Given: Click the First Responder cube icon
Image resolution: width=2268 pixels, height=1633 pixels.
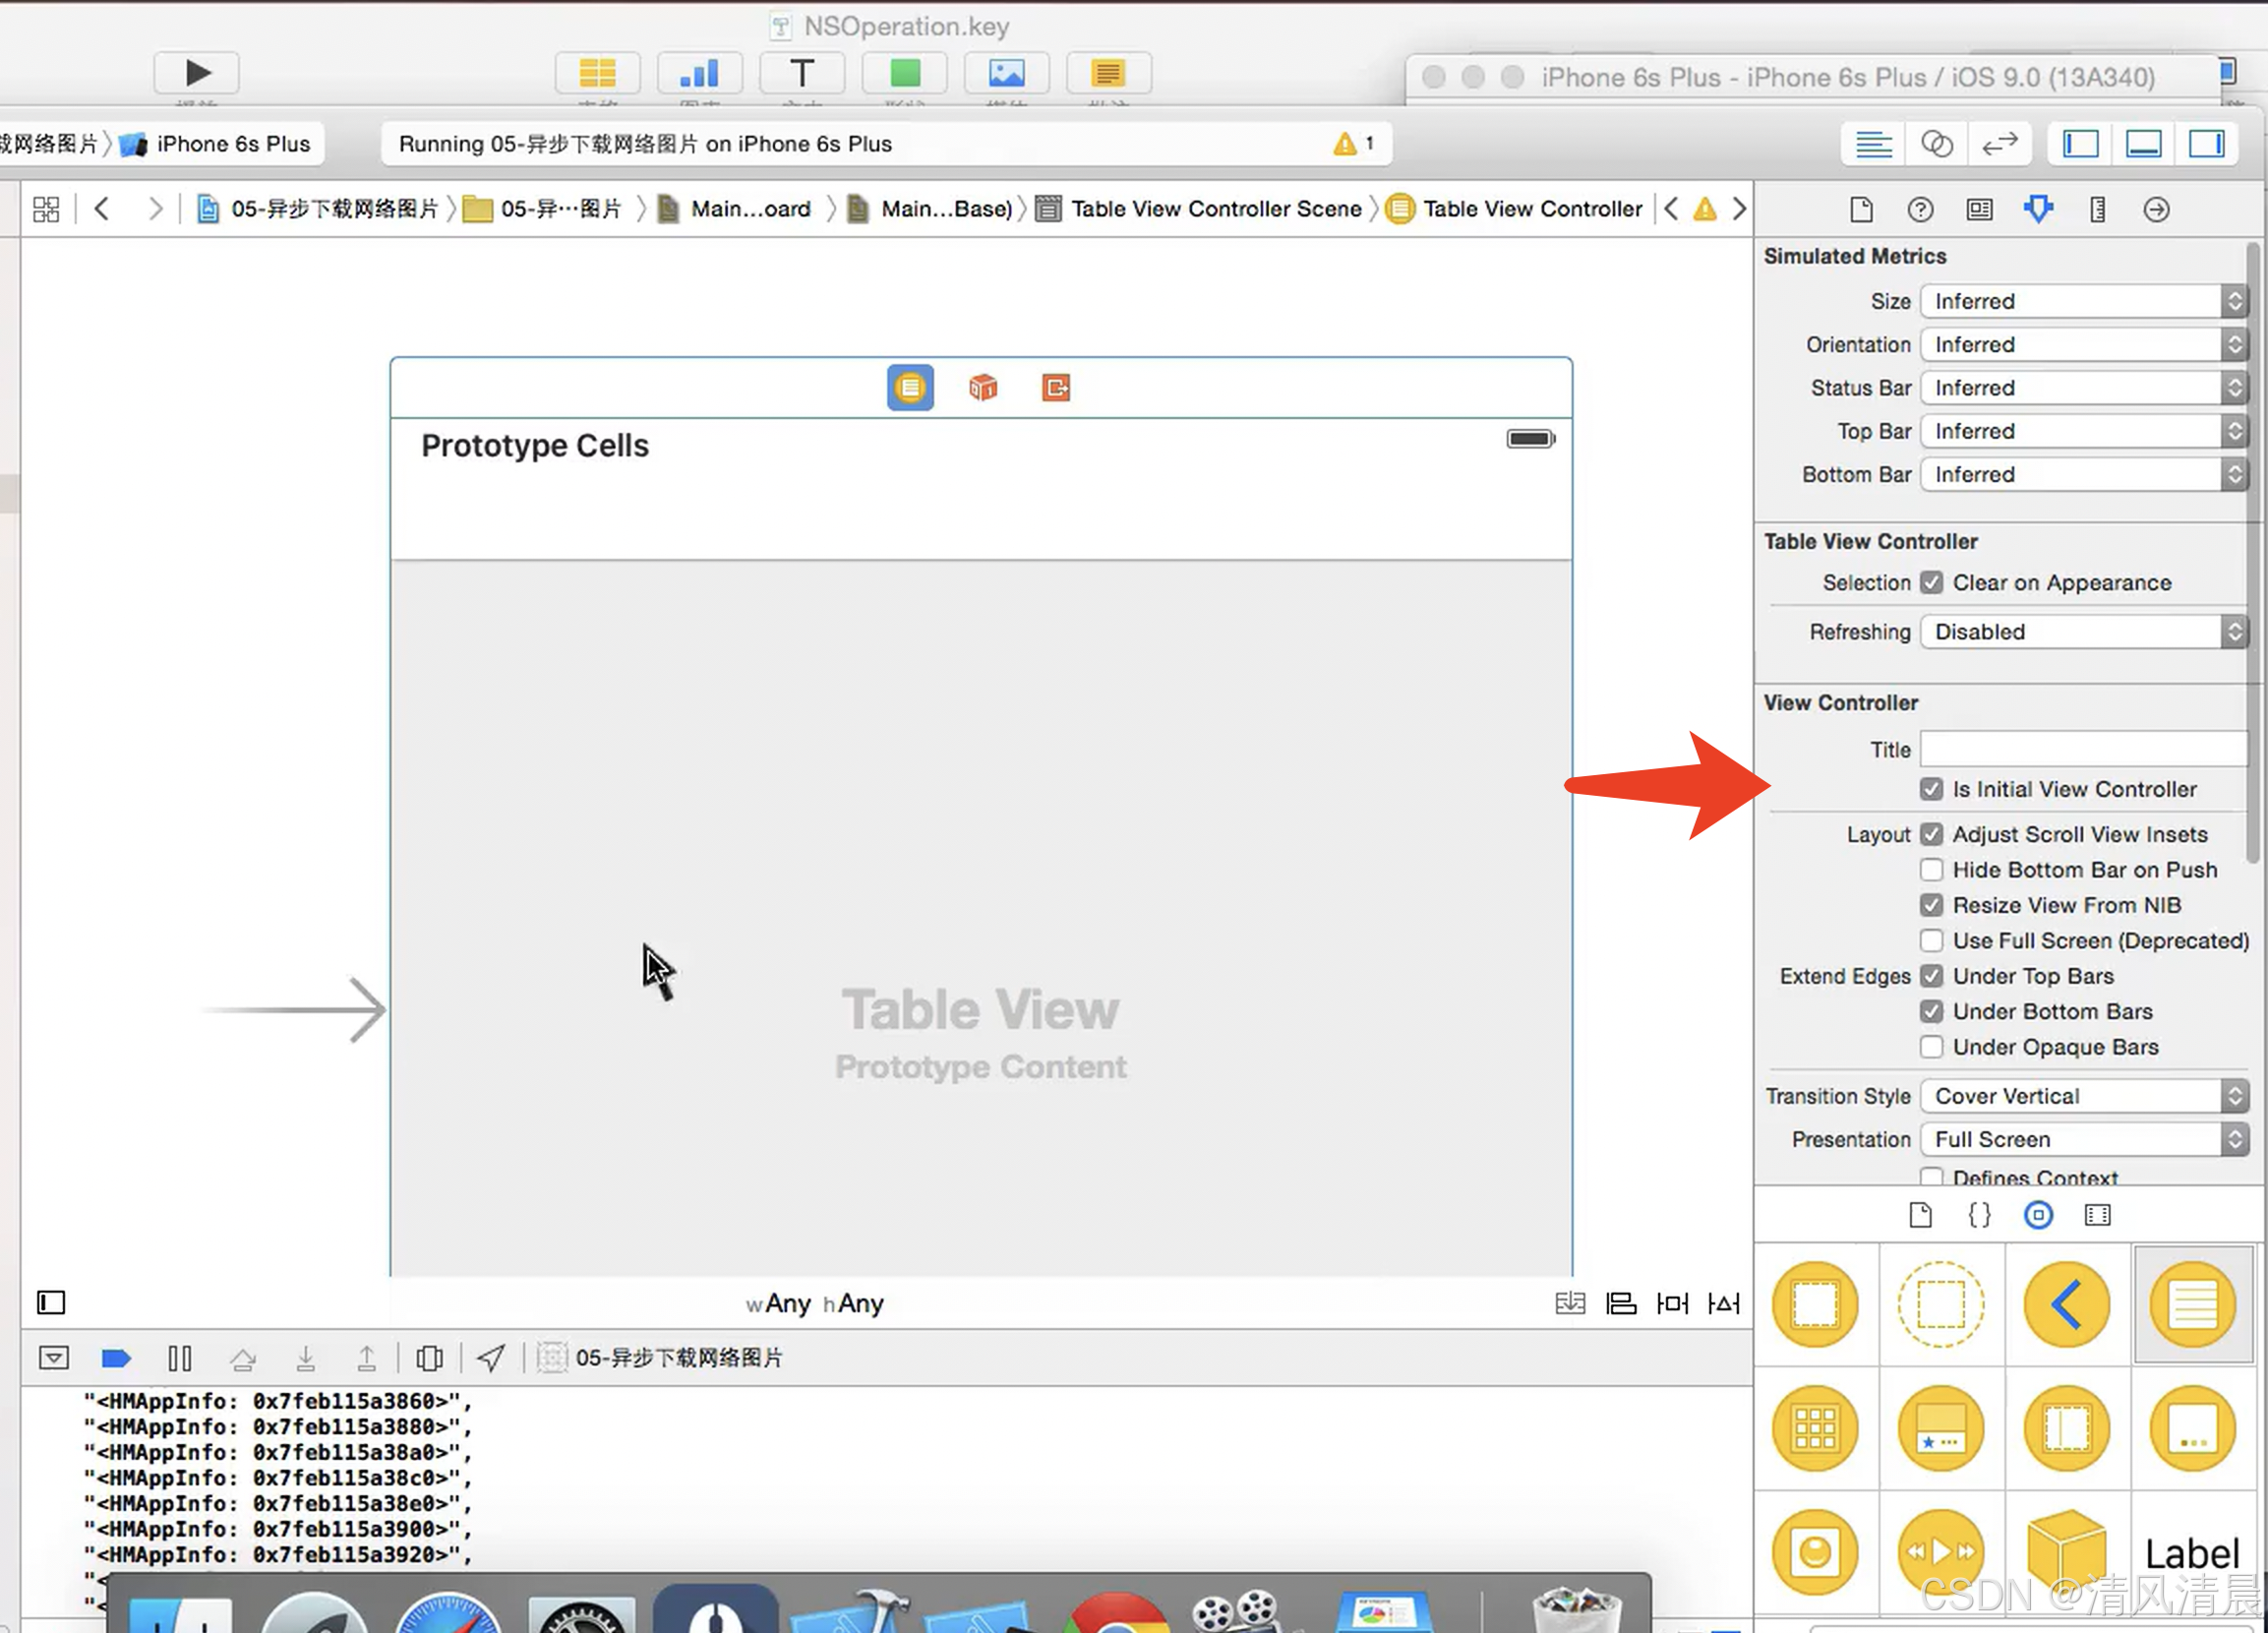Looking at the screenshot, I should coord(983,387).
